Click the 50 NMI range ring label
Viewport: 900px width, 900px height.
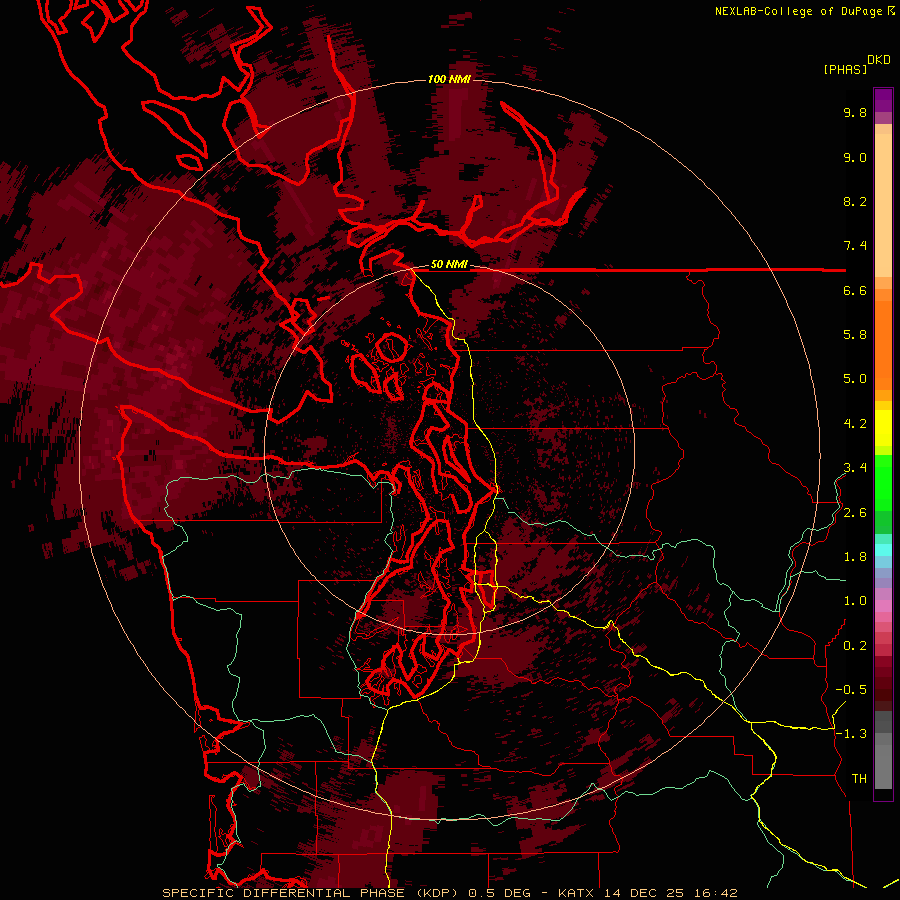[449, 264]
